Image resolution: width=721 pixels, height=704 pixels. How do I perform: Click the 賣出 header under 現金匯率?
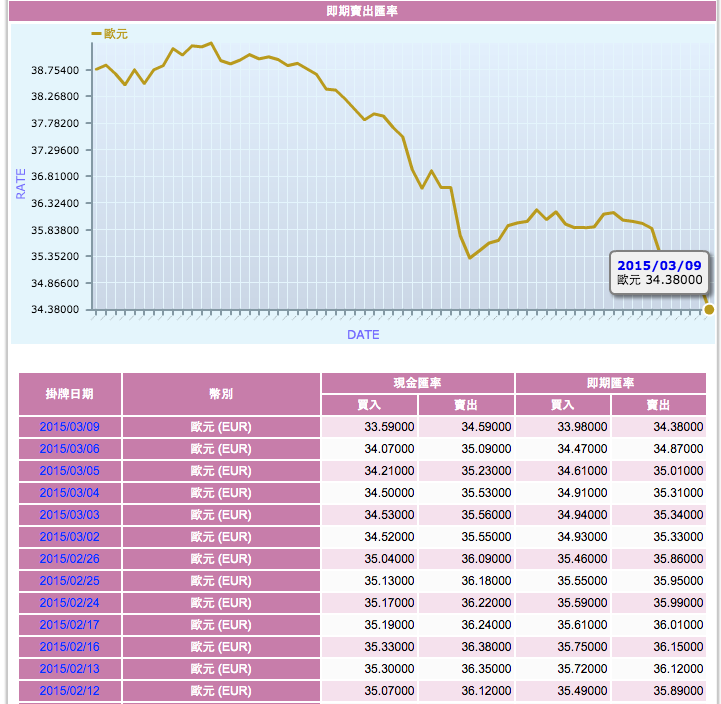click(x=466, y=405)
